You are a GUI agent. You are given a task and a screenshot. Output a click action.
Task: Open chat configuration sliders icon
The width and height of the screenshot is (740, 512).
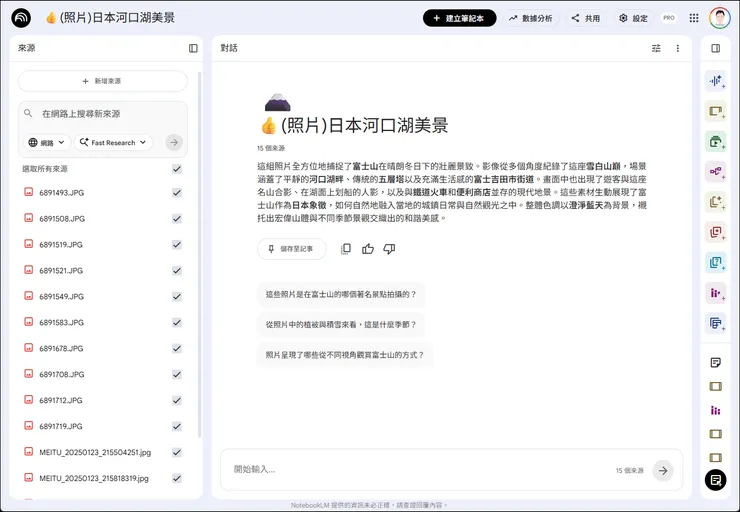coord(656,48)
